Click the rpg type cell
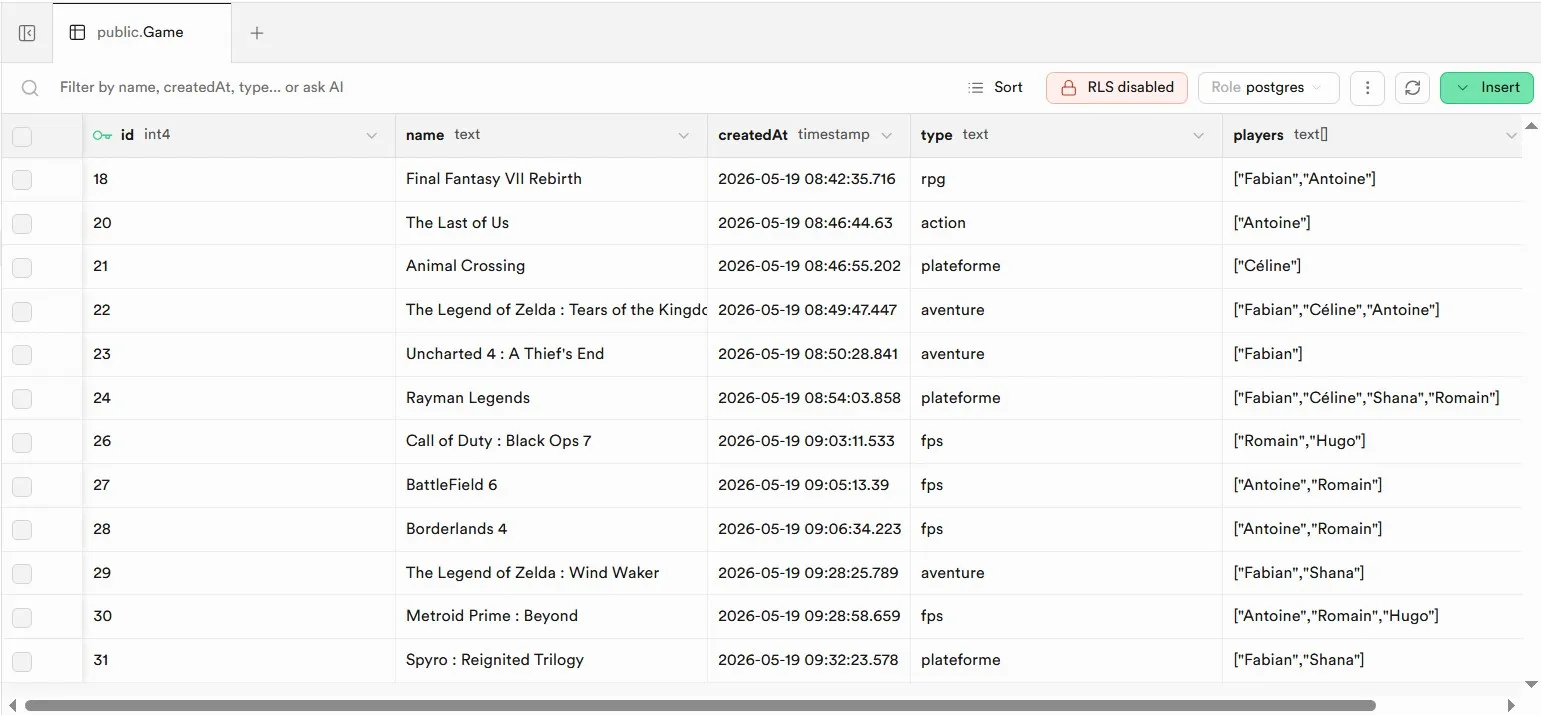The height and width of the screenshot is (715, 1541). click(x=1066, y=179)
